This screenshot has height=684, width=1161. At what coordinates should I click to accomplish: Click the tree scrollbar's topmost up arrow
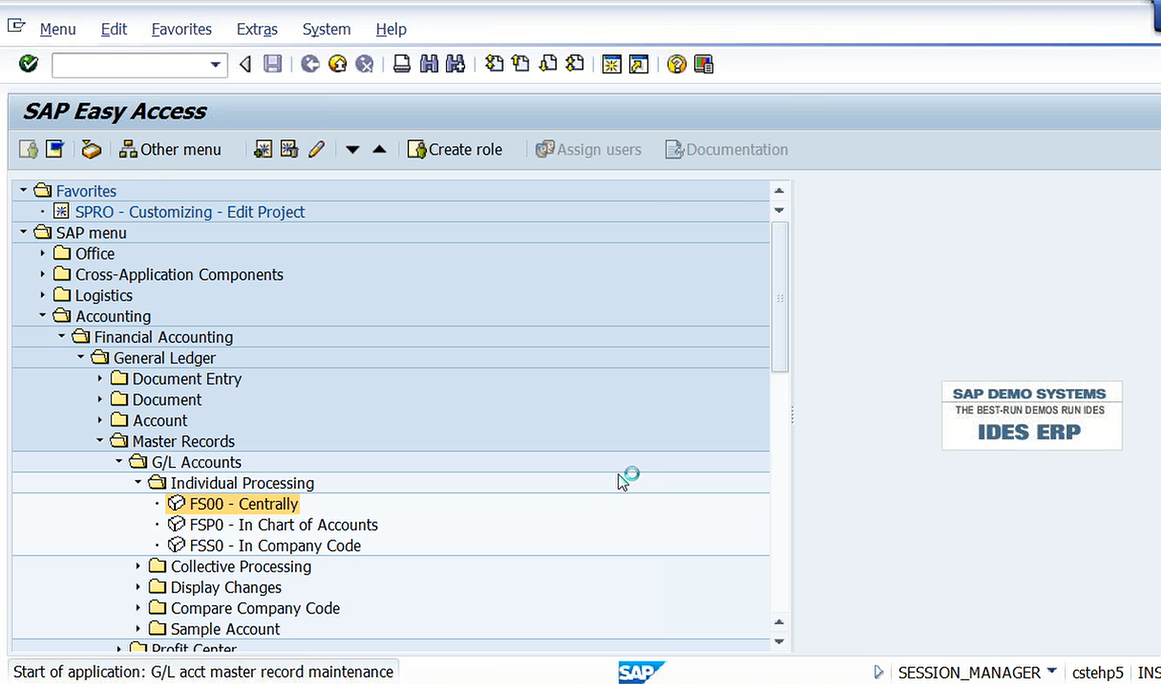(x=779, y=190)
